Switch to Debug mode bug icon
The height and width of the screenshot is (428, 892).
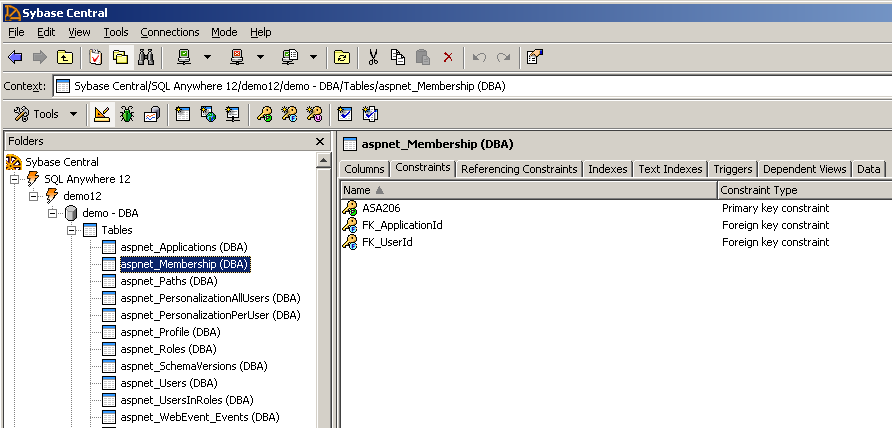tap(127, 114)
